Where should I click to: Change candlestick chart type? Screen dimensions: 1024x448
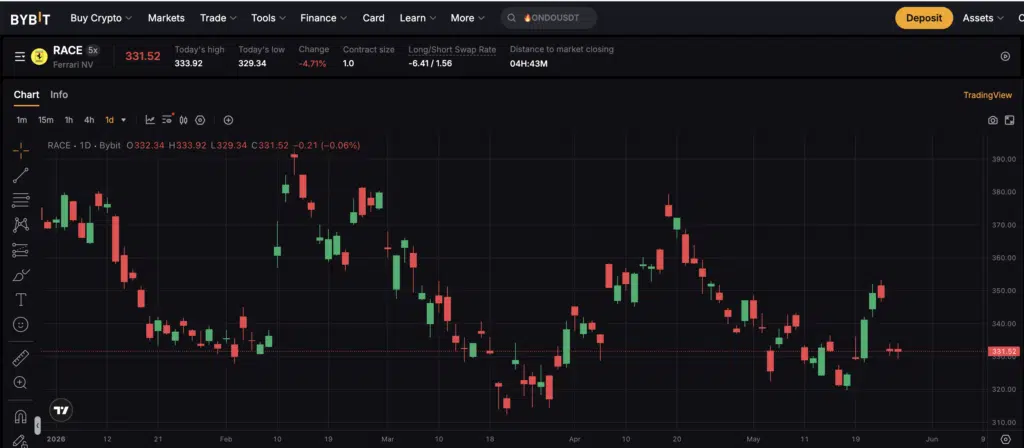tap(184, 120)
